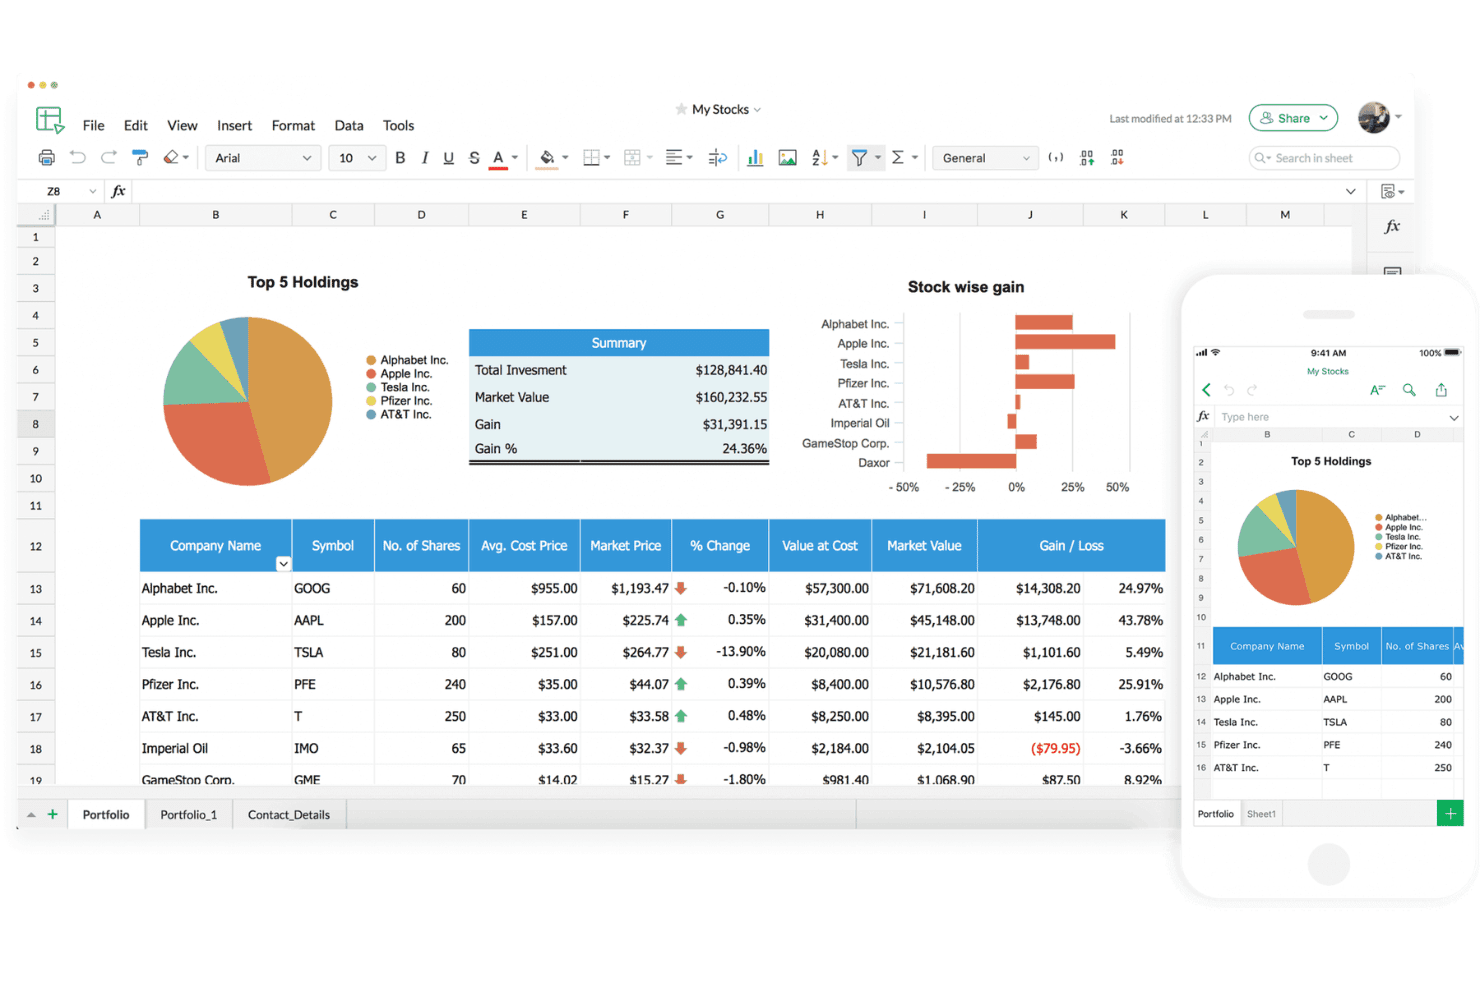Tap the search magnifier on the phone
Screen dimensions: 1480x987
(x=1409, y=390)
